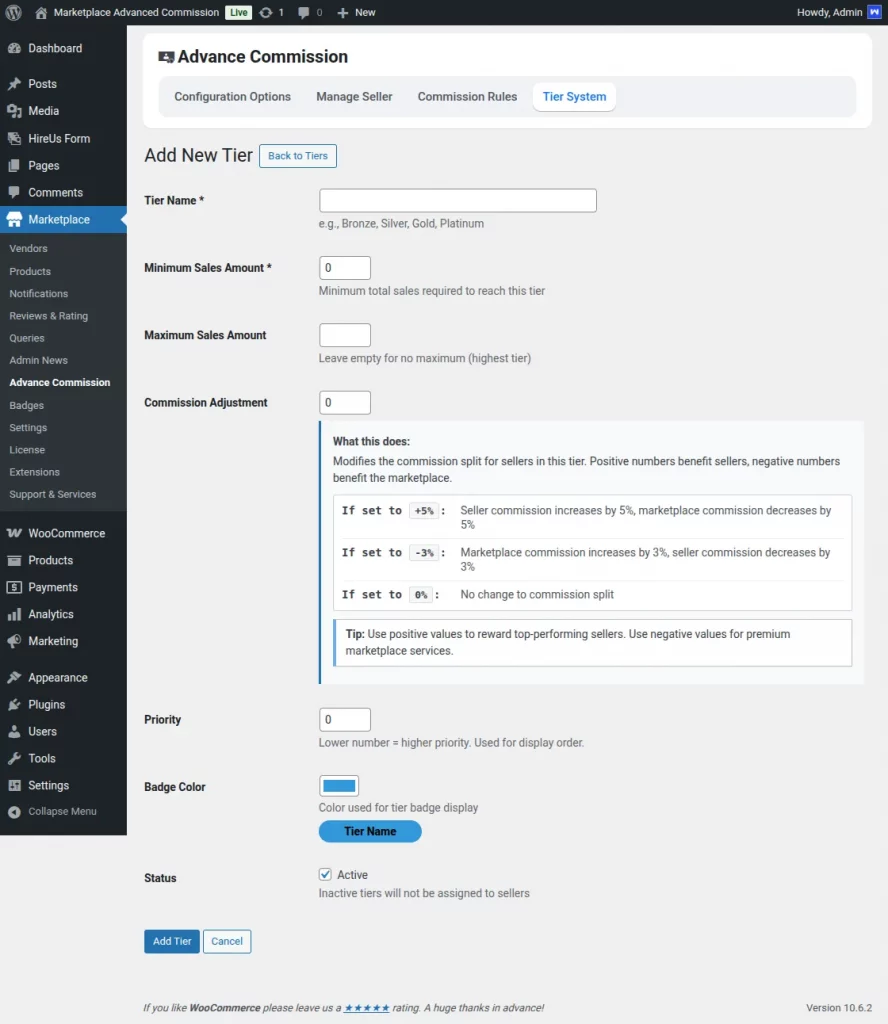Click the WordPress logo icon
Screen dimensions: 888x1024
click(13, 12)
